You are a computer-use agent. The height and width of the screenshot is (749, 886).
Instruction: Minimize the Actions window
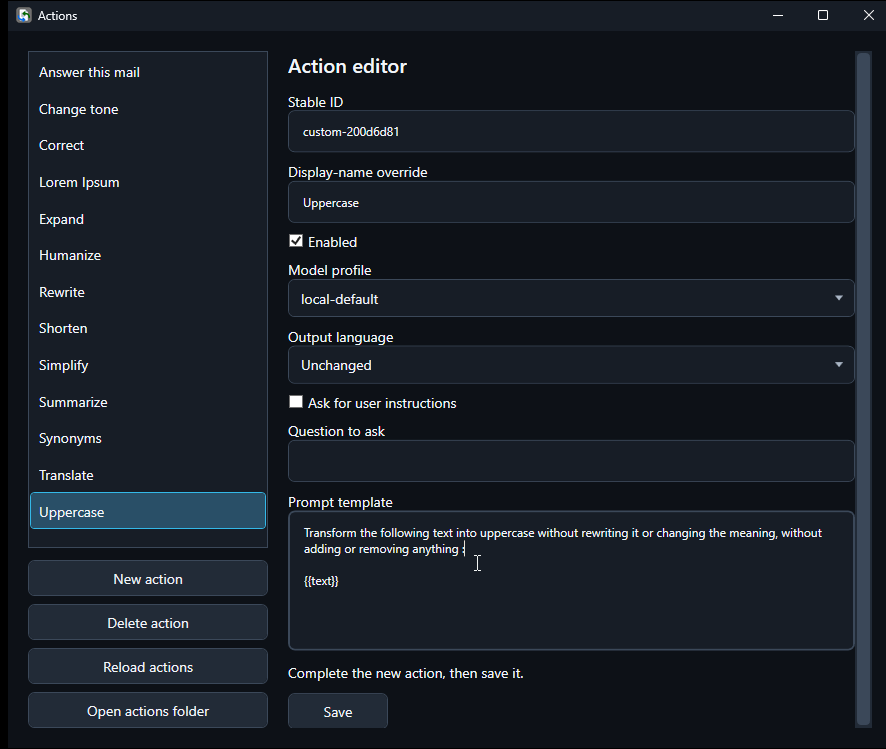click(778, 15)
